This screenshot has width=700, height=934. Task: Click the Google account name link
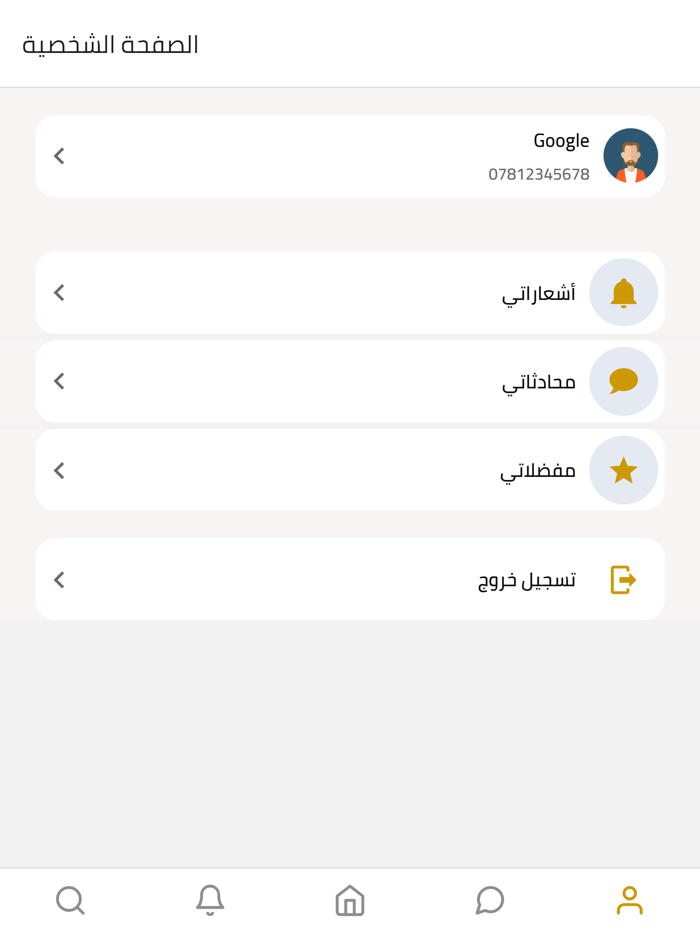click(560, 140)
